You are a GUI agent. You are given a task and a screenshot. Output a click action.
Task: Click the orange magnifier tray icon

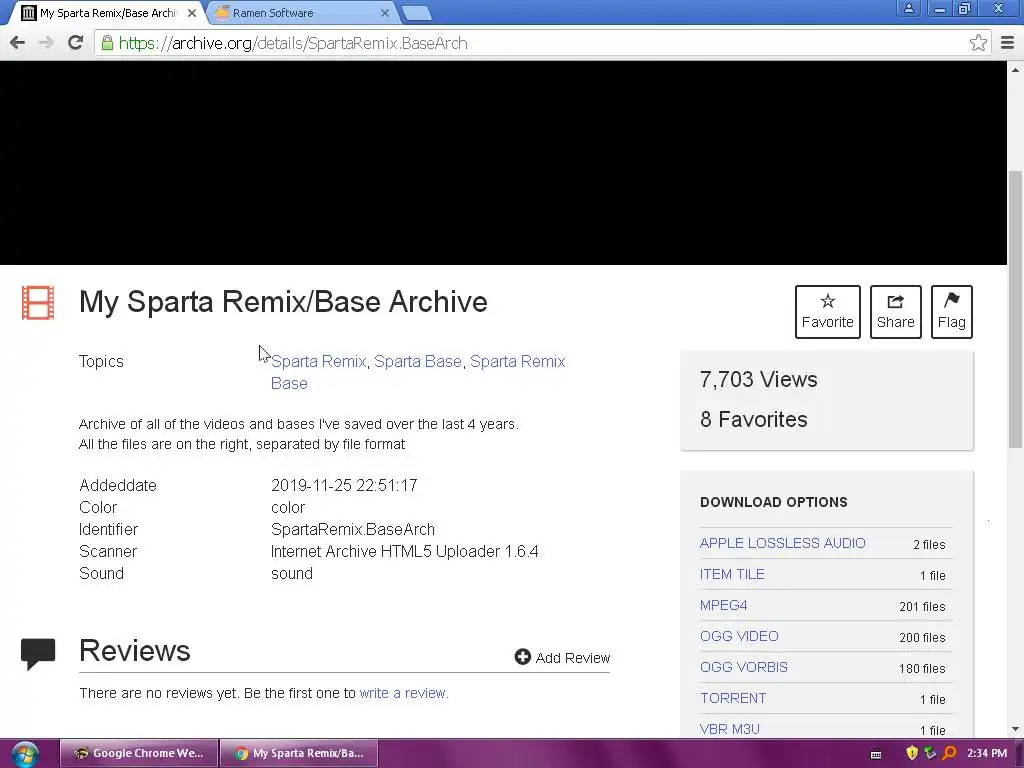tap(950, 753)
